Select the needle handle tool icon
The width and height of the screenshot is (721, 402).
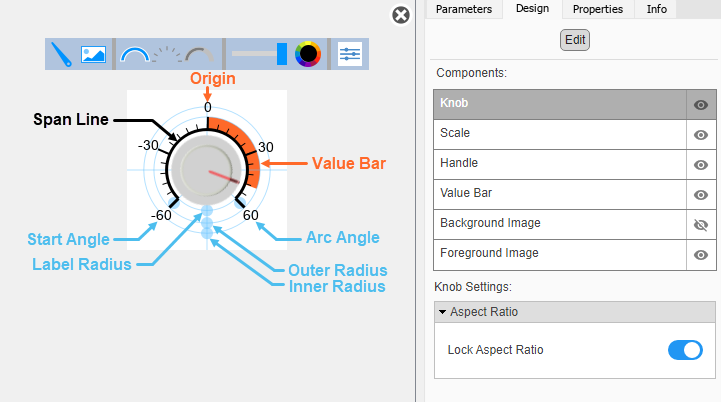(x=63, y=53)
